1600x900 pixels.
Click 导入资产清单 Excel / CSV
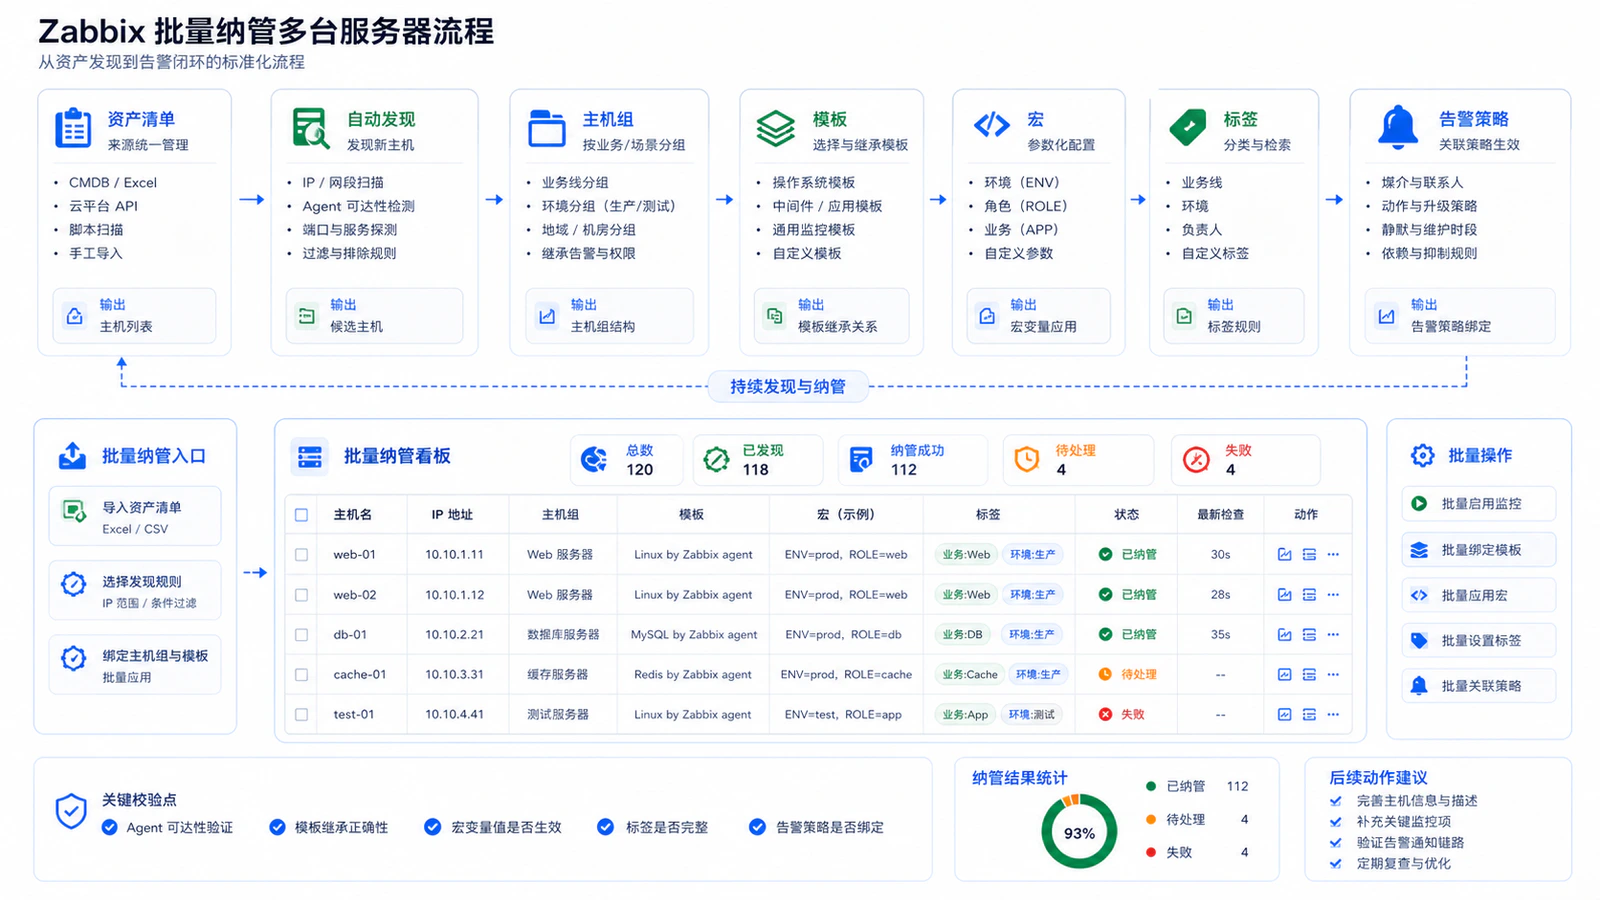135,517
